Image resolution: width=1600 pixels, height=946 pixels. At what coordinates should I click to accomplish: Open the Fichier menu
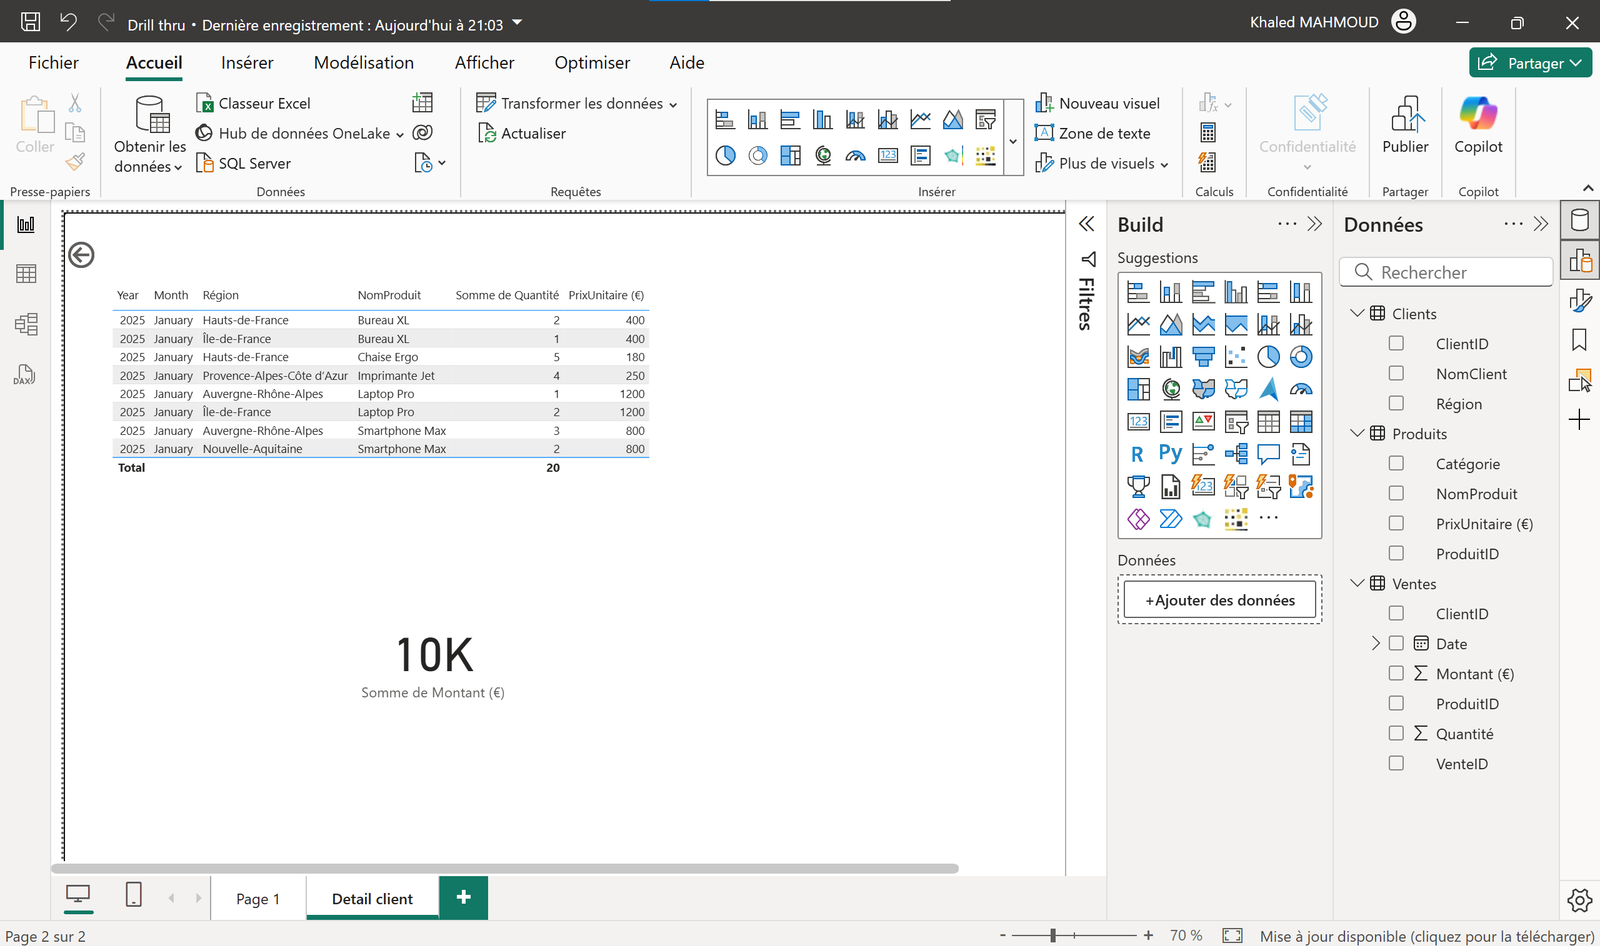point(53,62)
